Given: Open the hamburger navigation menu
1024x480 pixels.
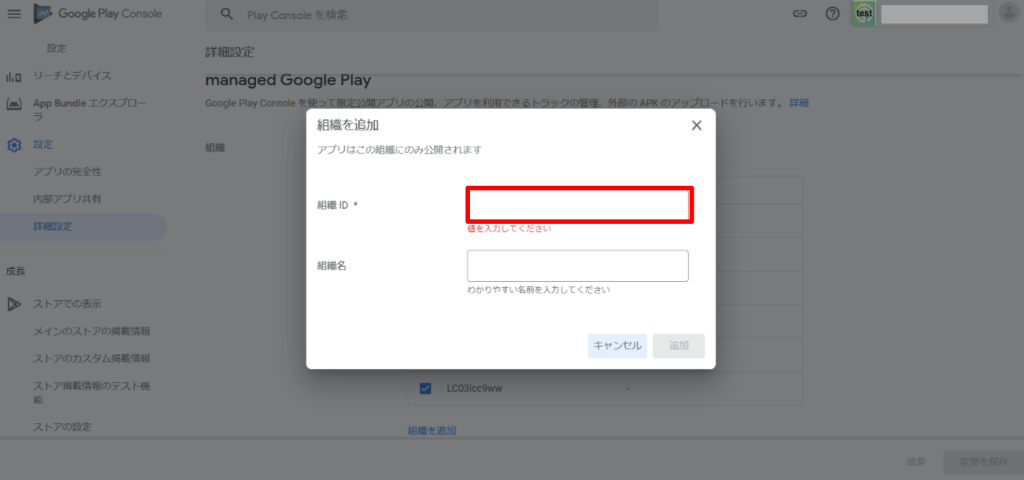Looking at the screenshot, I should point(14,14).
